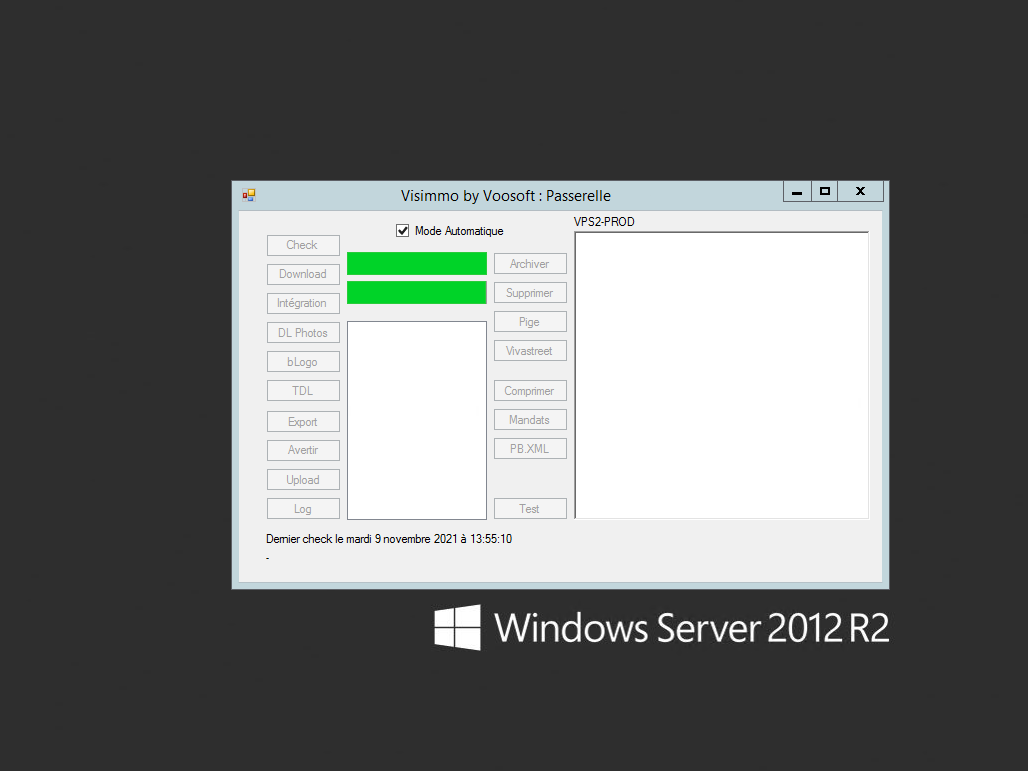This screenshot has height=771, width=1028.
Task: Launch the Comprimer function
Action: [x=530, y=391]
